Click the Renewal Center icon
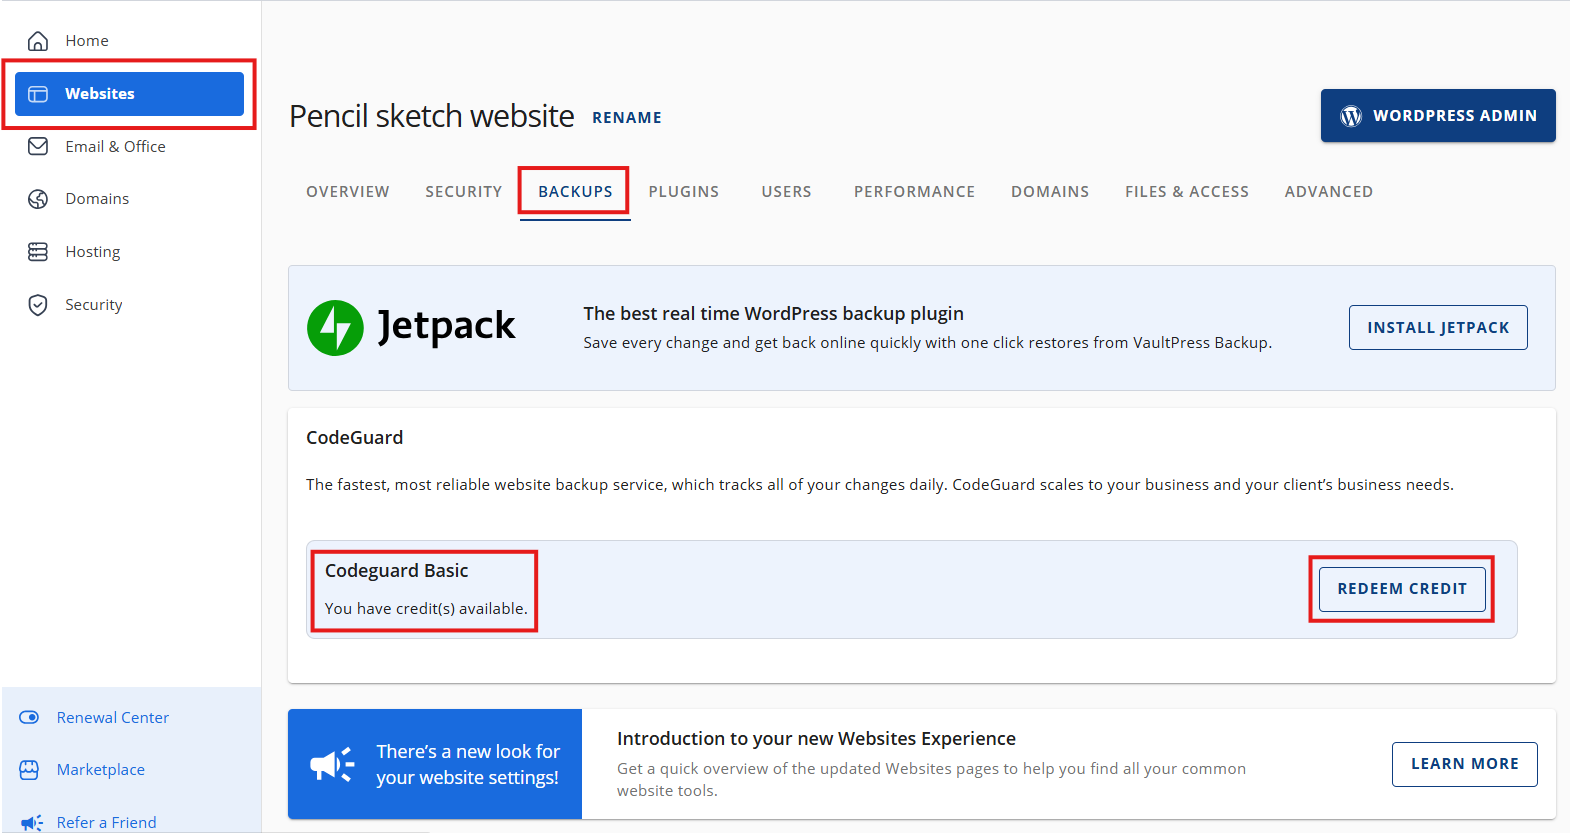Viewport: 1570px width, 833px height. tap(29, 718)
